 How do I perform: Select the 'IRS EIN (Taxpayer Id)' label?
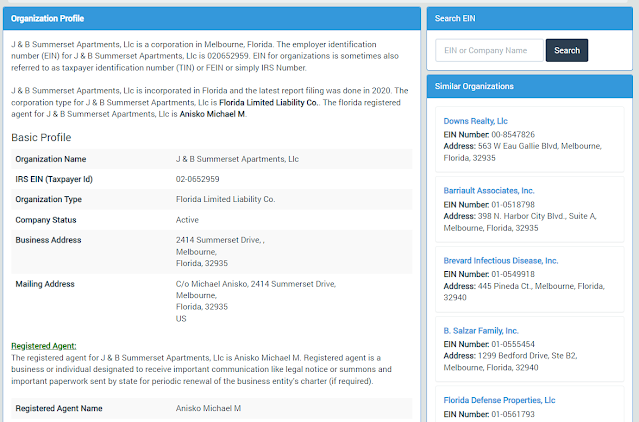[x=54, y=179]
